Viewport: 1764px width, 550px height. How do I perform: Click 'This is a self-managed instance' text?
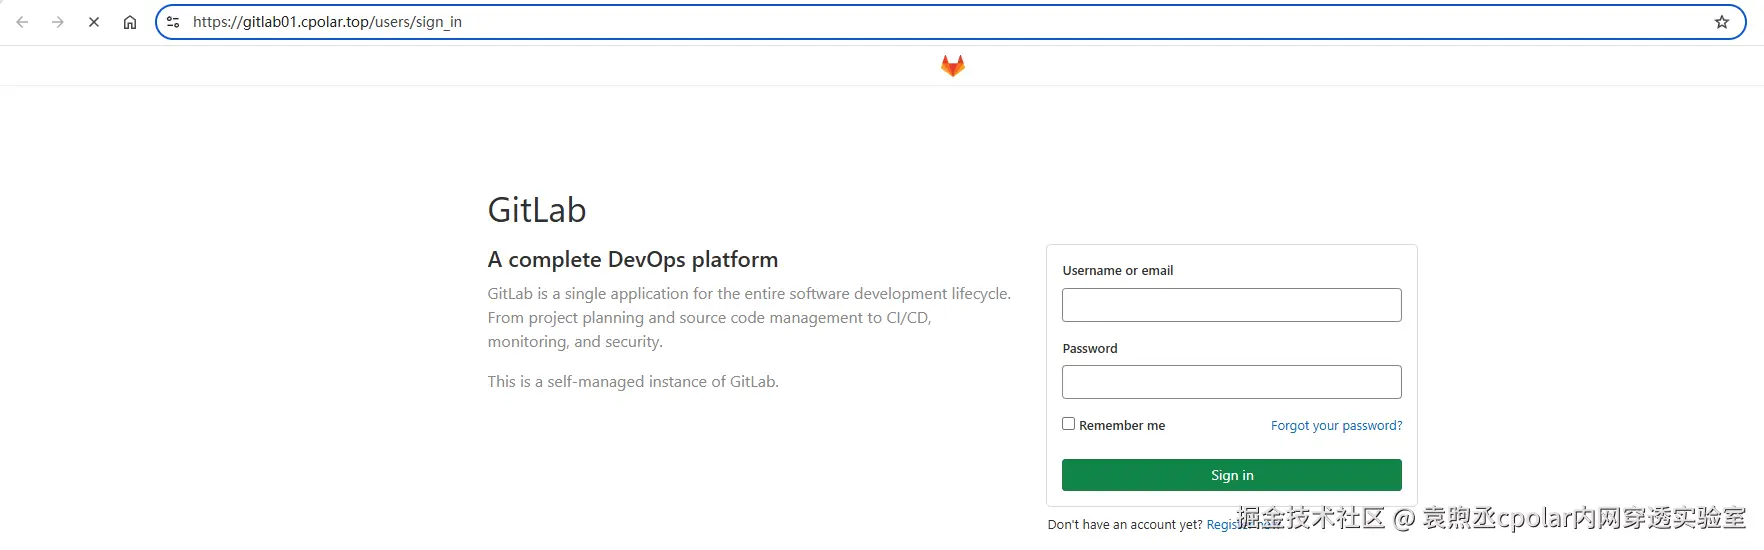633,382
